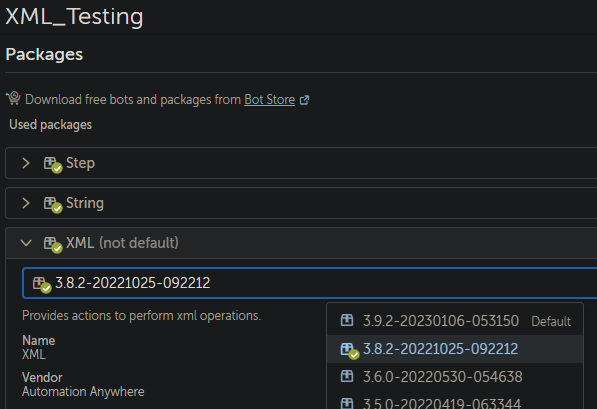This screenshot has width=597, height=409.
Task: Click the external link icon beside Bot Store
Action: (304, 100)
